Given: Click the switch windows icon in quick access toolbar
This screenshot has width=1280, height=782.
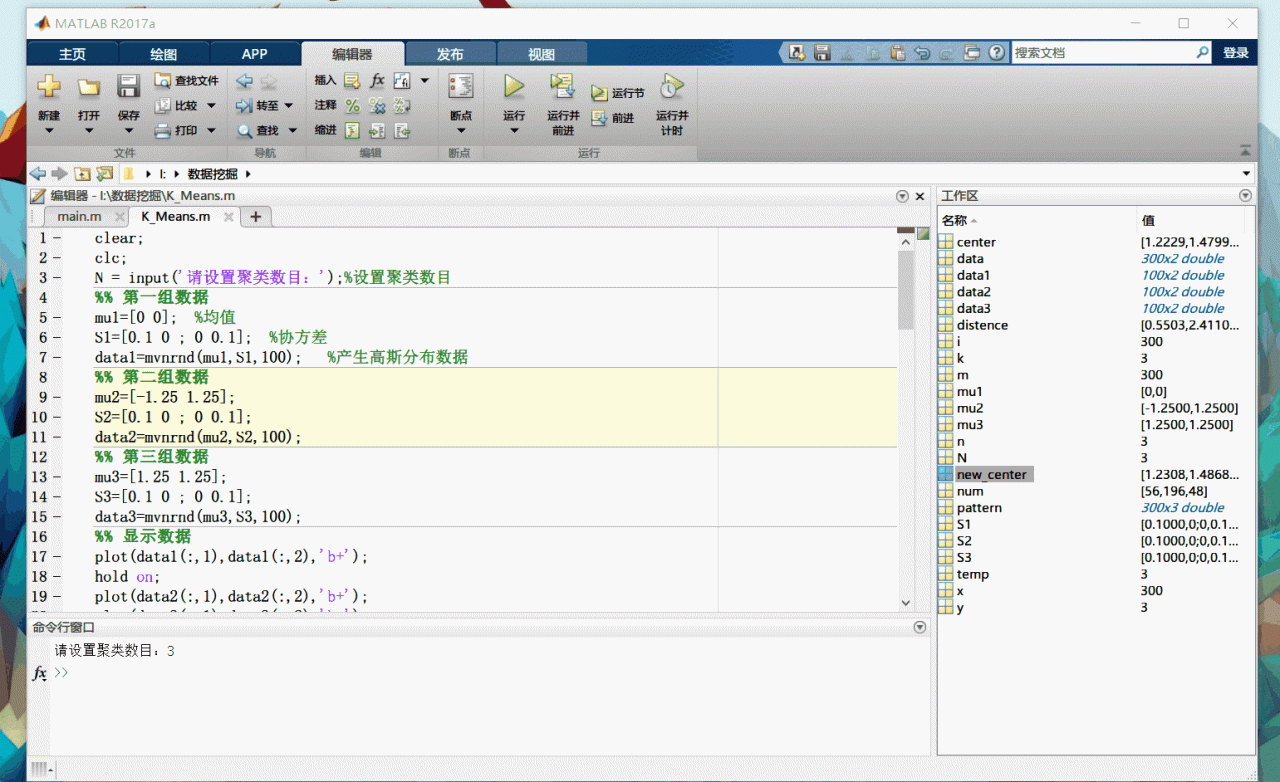Looking at the screenshot, I should click(x=972, y=53).
